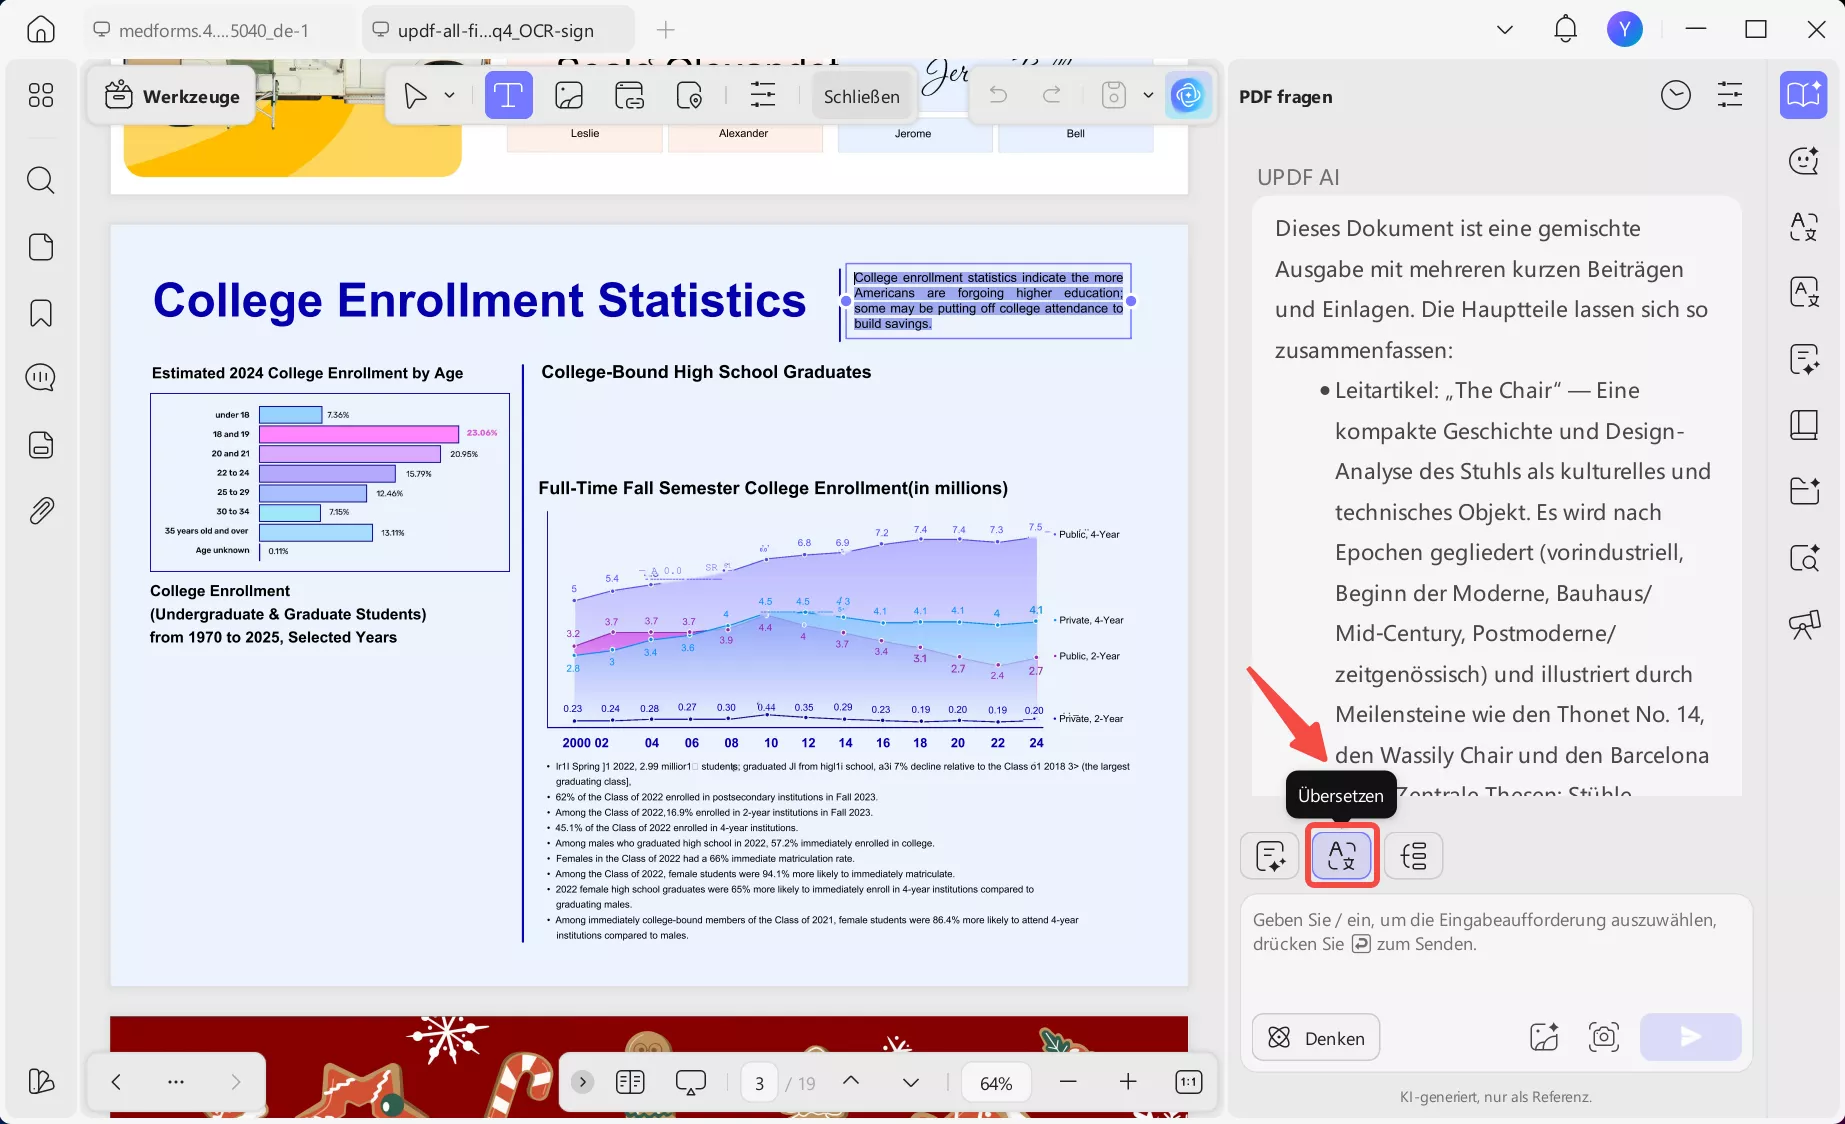Screen dimensions: 1845x1124
Task: Select the Image edit tool
Action: point(569,96)
